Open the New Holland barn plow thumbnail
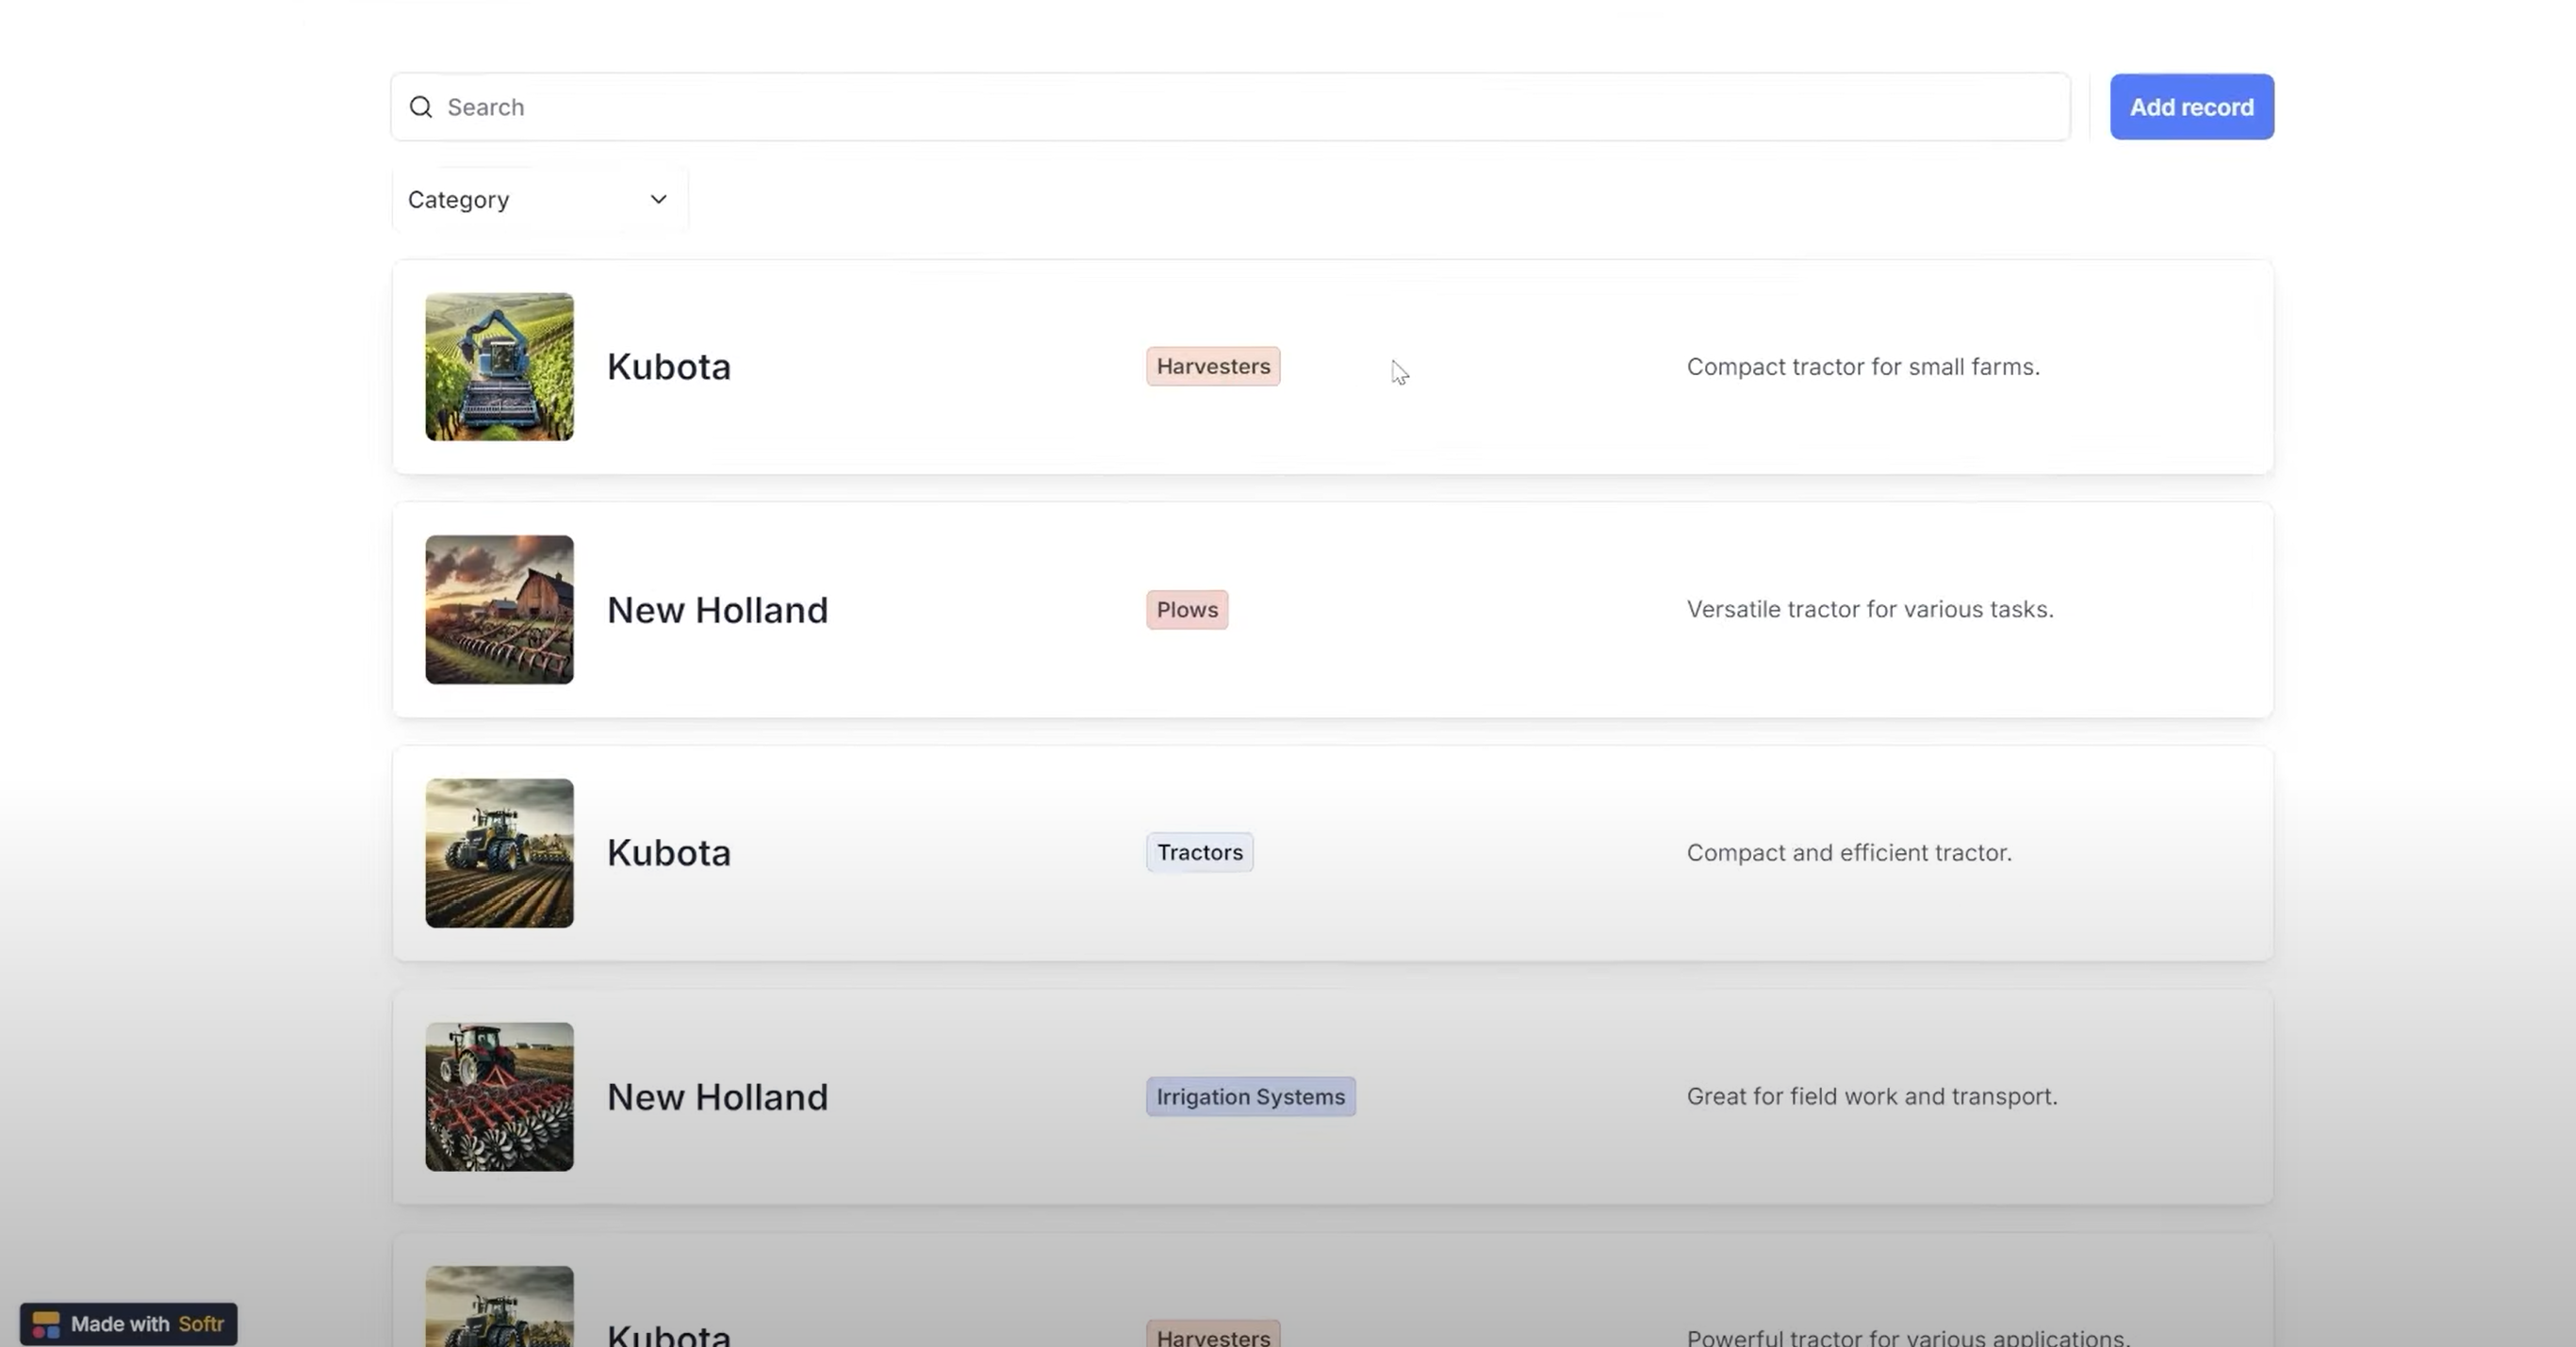This screenshot has width=2576, height=1347. [x=499, y=610]
